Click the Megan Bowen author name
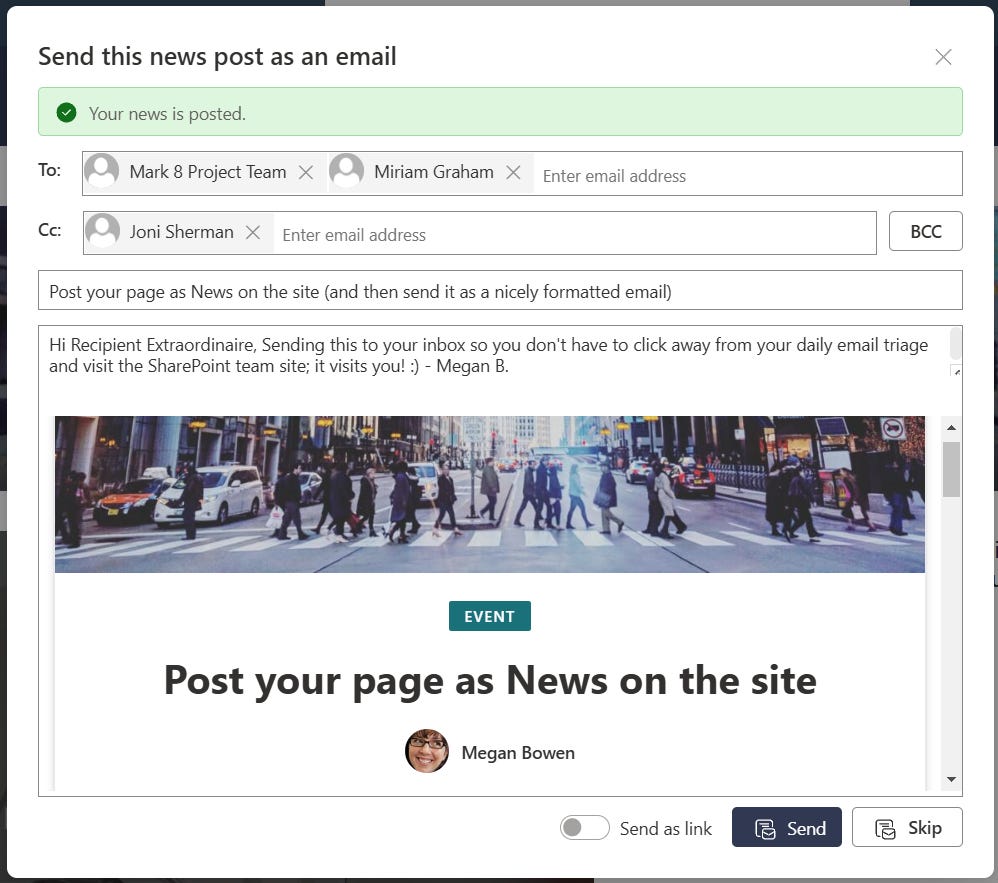 point(518,752)
